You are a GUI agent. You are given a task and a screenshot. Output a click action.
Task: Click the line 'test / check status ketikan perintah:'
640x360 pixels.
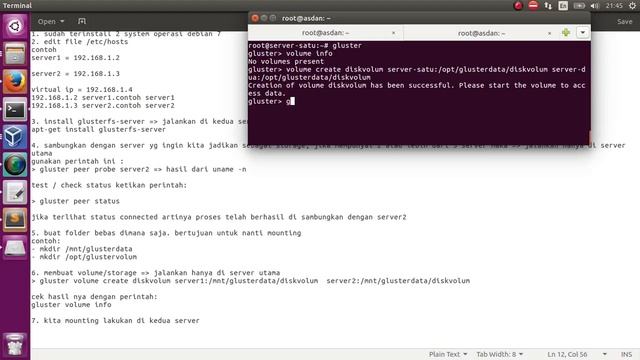pyautogui.click(x=109, y=185)
